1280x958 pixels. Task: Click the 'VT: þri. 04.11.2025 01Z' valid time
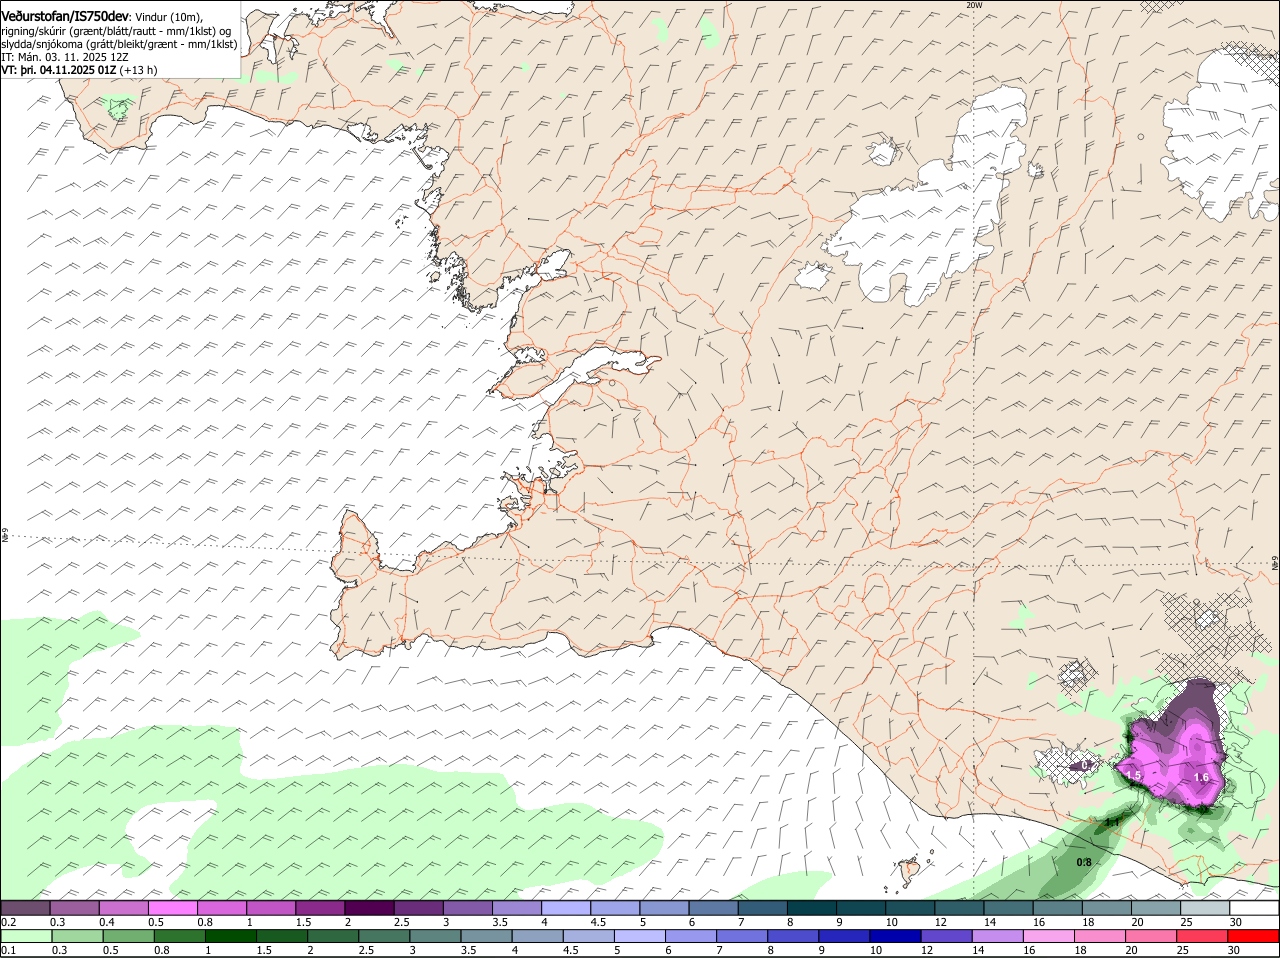(59, 70)
